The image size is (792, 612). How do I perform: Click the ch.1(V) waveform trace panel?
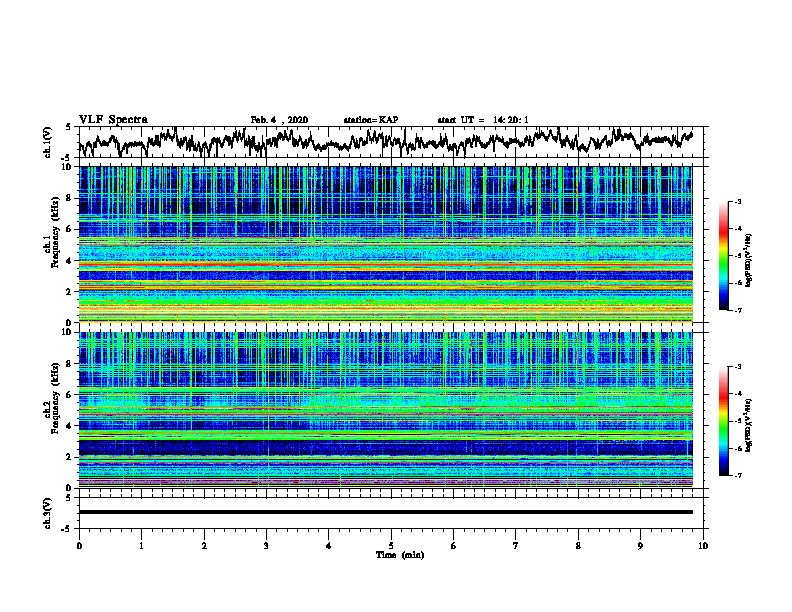[391, 142]
